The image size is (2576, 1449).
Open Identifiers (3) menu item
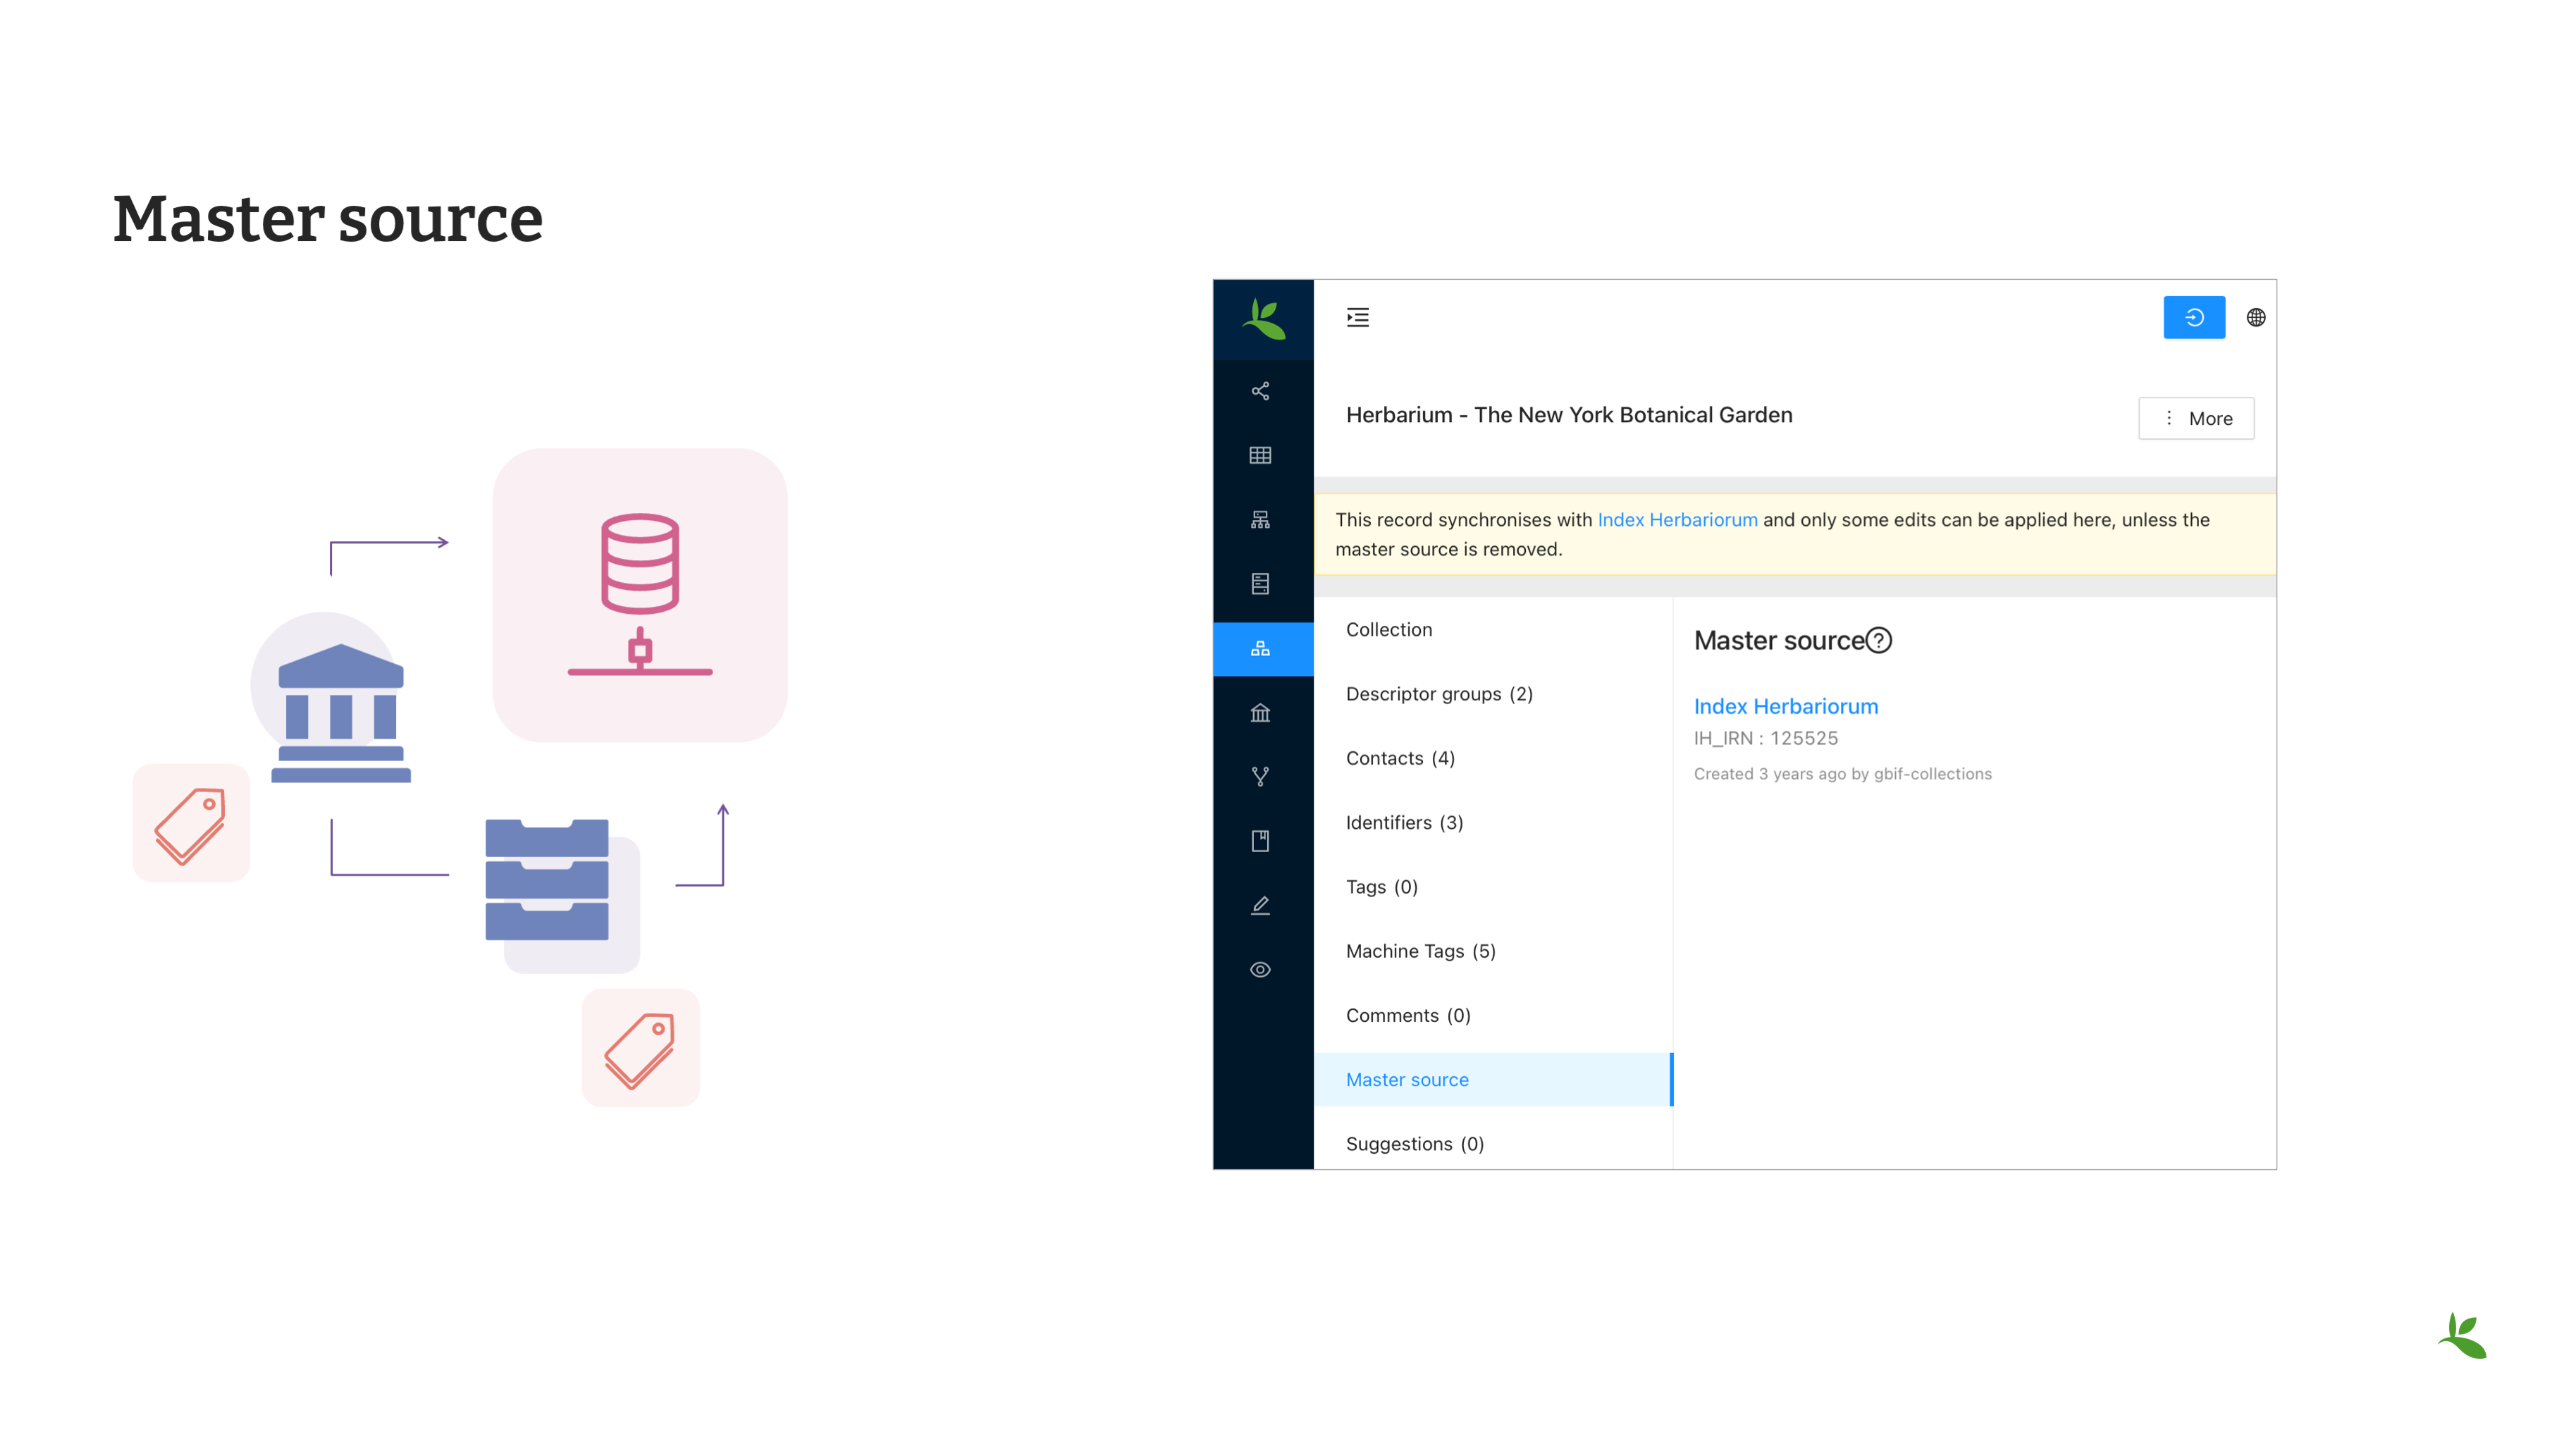pos(1404,822)
